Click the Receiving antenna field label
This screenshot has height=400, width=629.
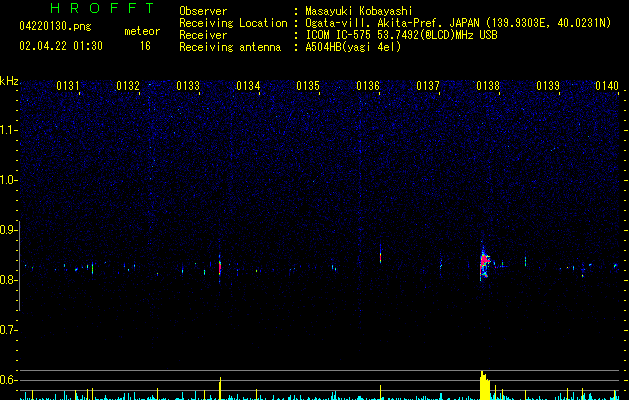pyautogui.click(x=230, y=47)
